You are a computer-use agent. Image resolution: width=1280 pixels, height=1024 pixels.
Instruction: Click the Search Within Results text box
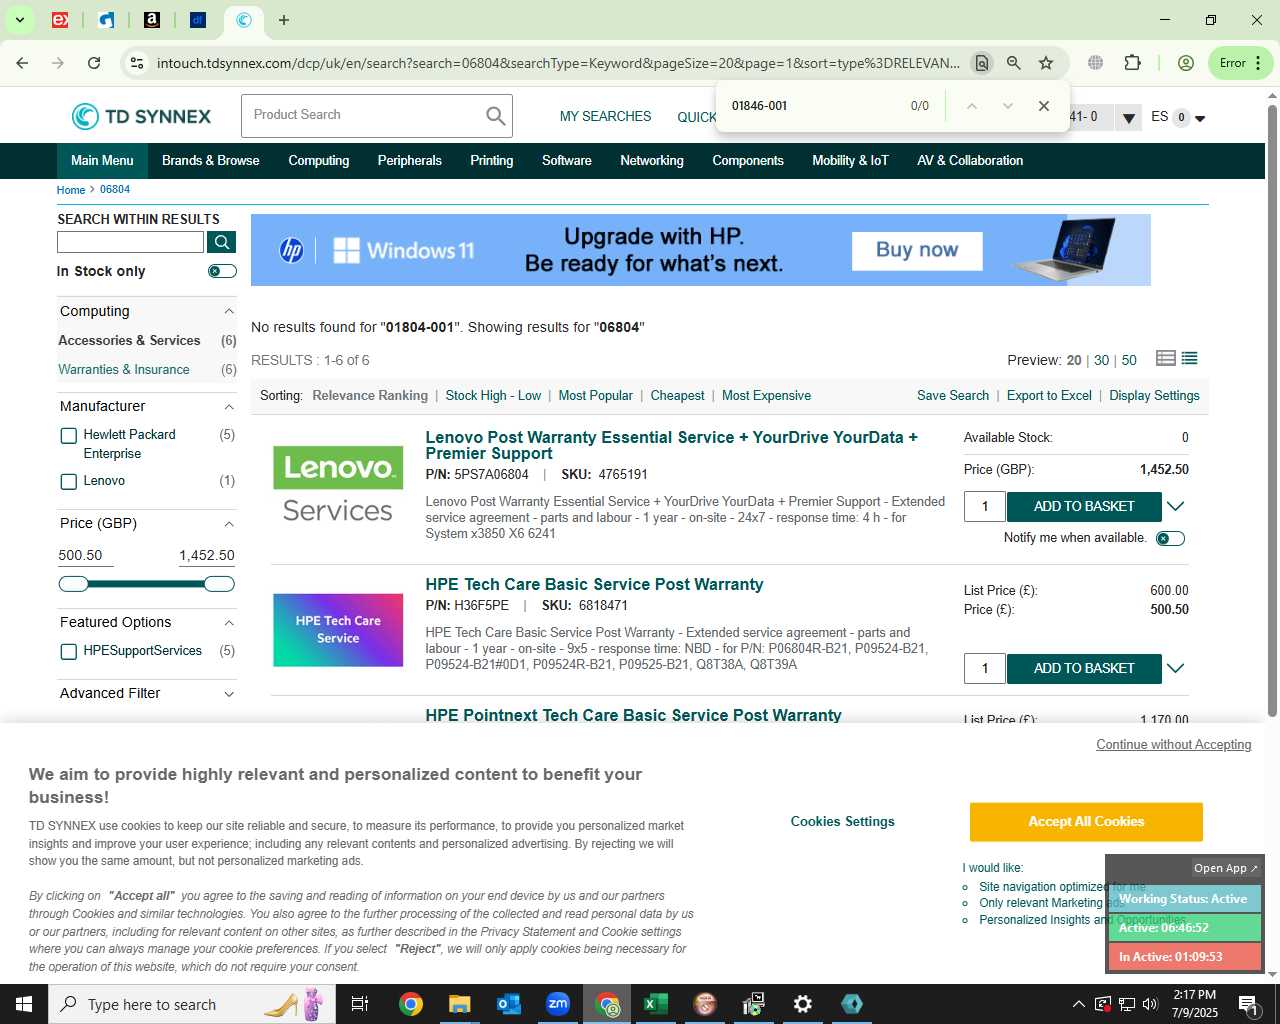coord(131,242)
